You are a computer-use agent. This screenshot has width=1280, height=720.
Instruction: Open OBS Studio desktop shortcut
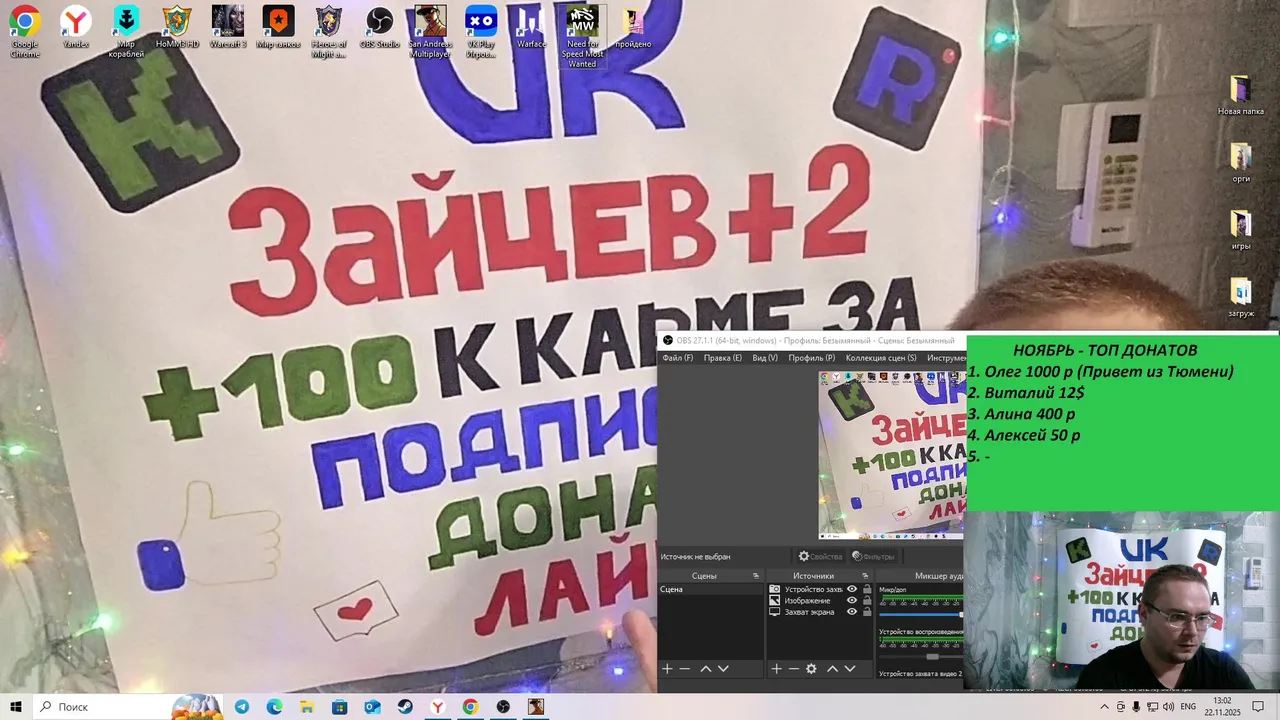coord(379,27)
